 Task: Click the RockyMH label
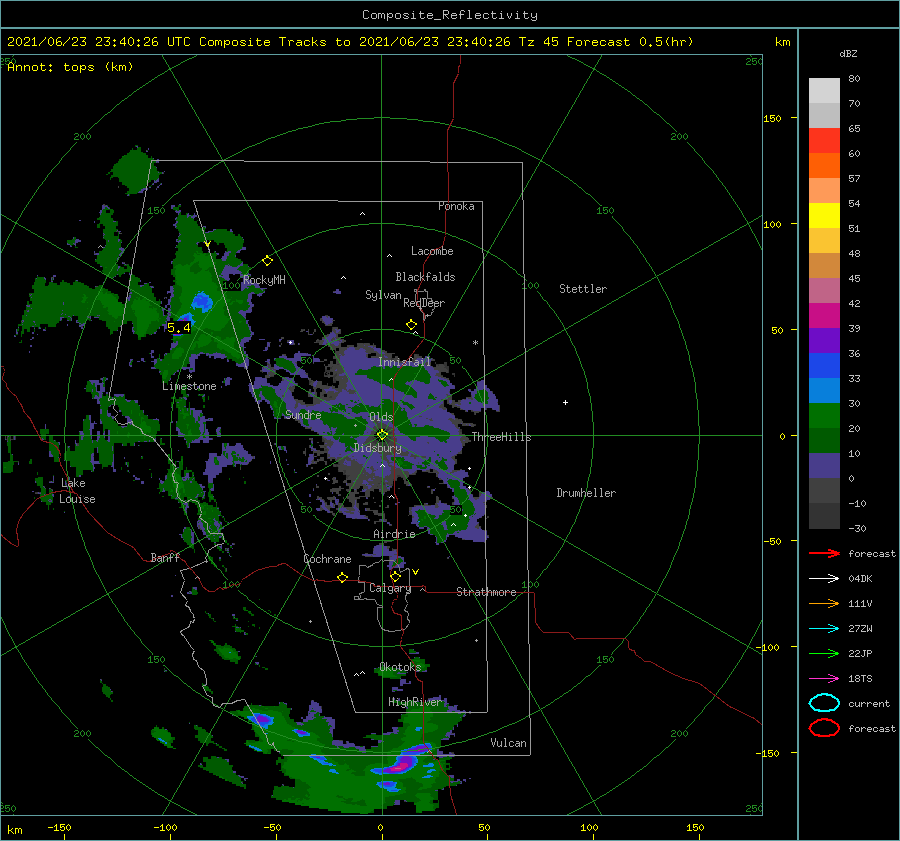click(264, 280)
